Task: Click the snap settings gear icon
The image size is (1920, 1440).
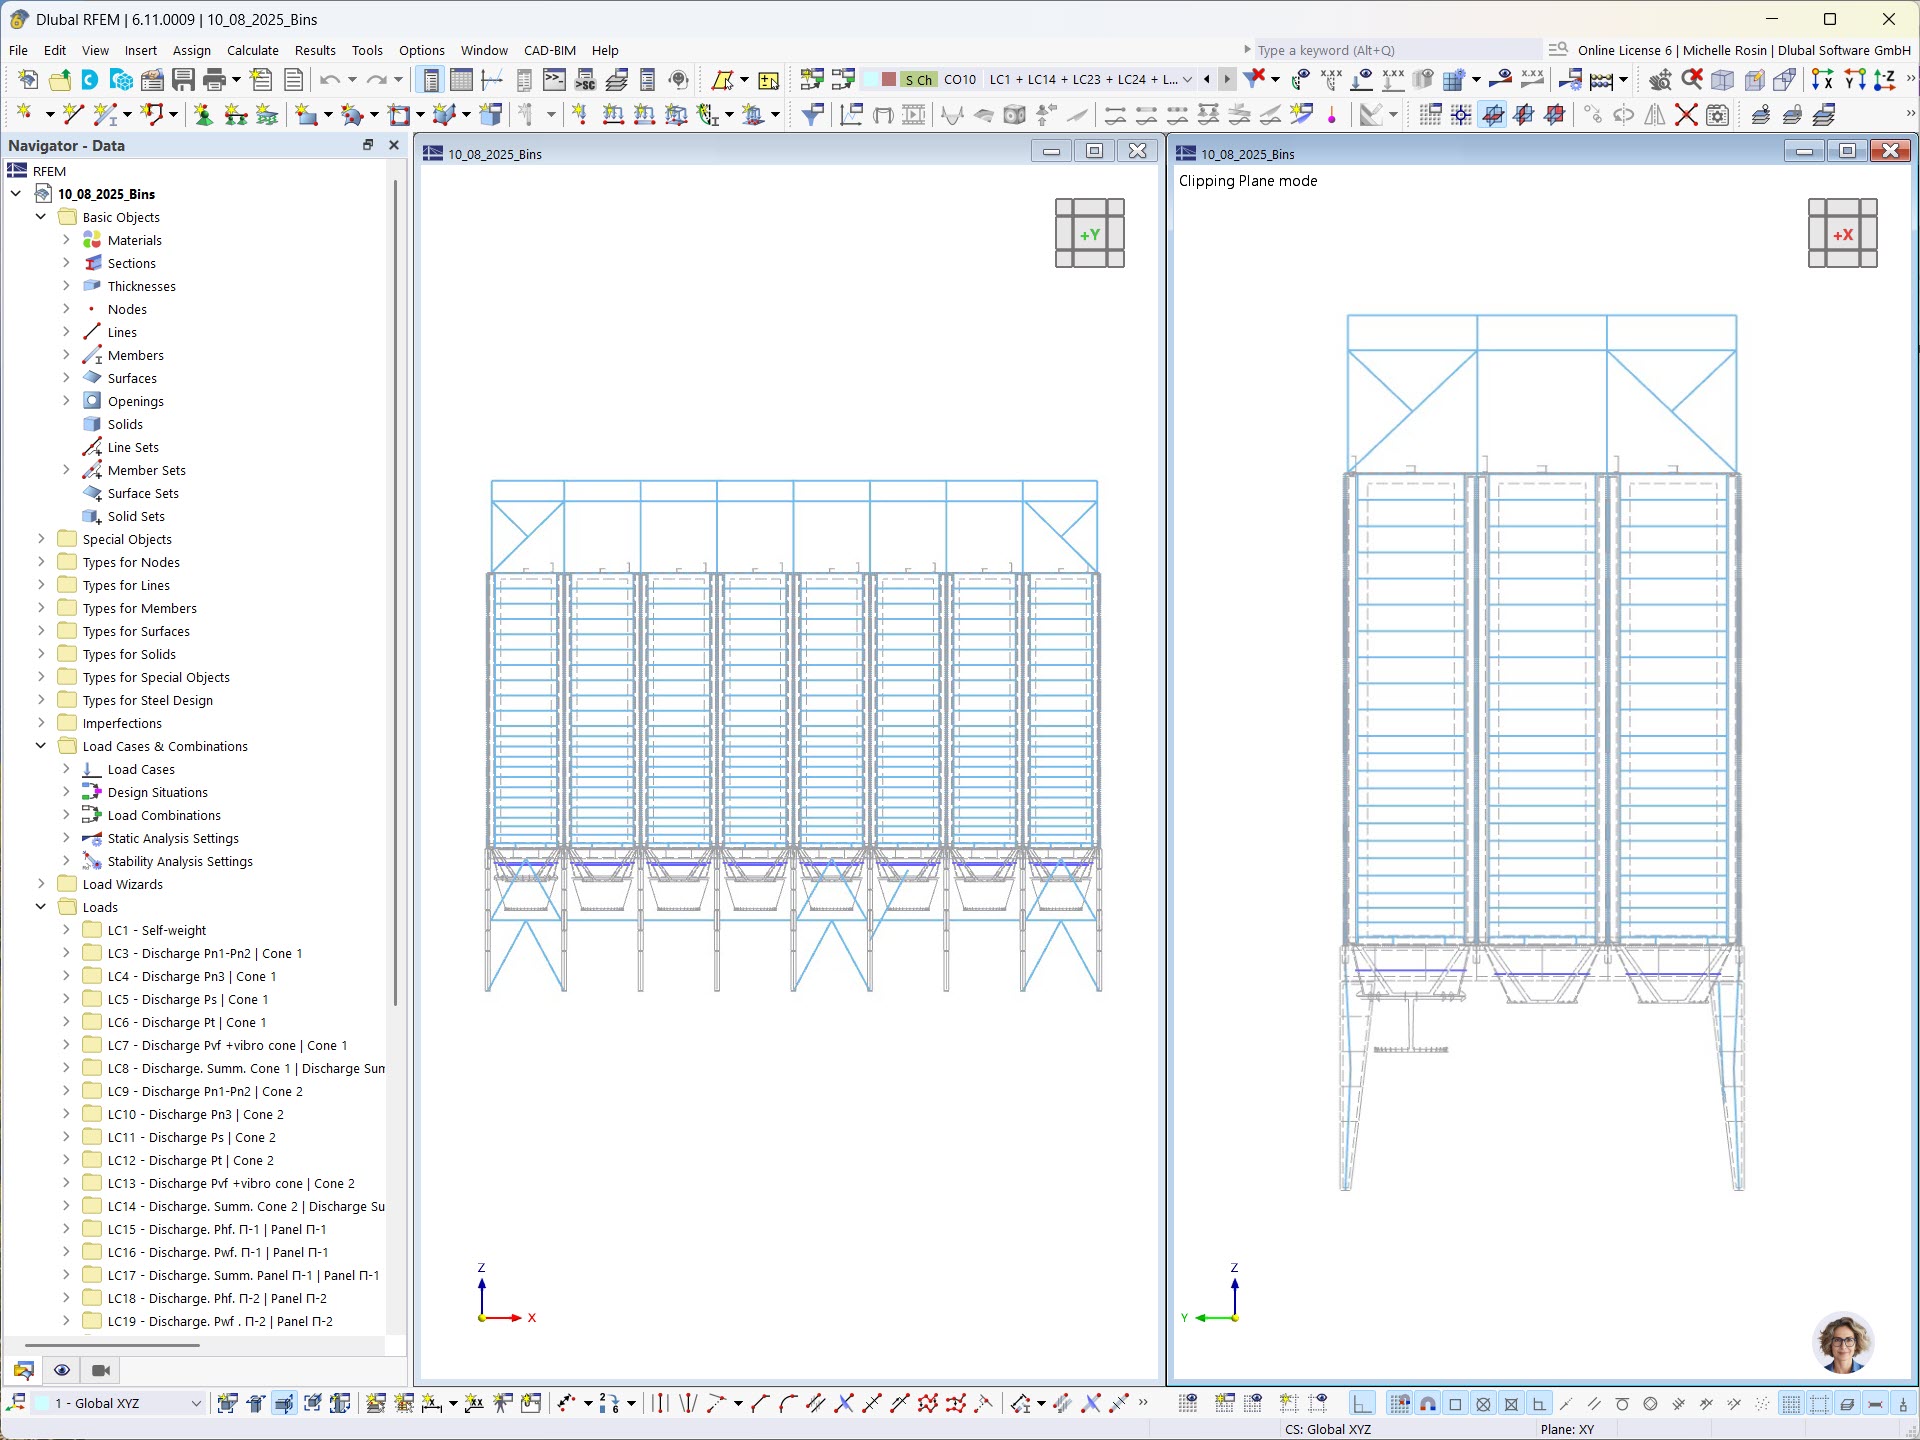Action: tap(1718, 114)
